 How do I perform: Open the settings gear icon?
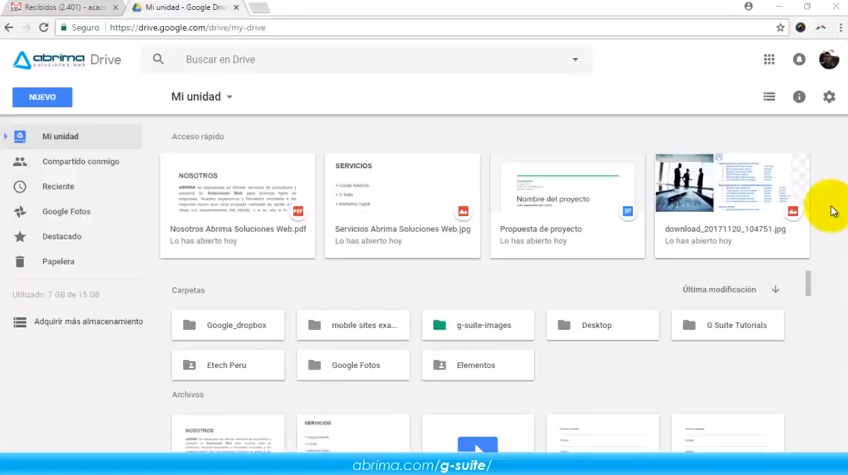[829, 97]
